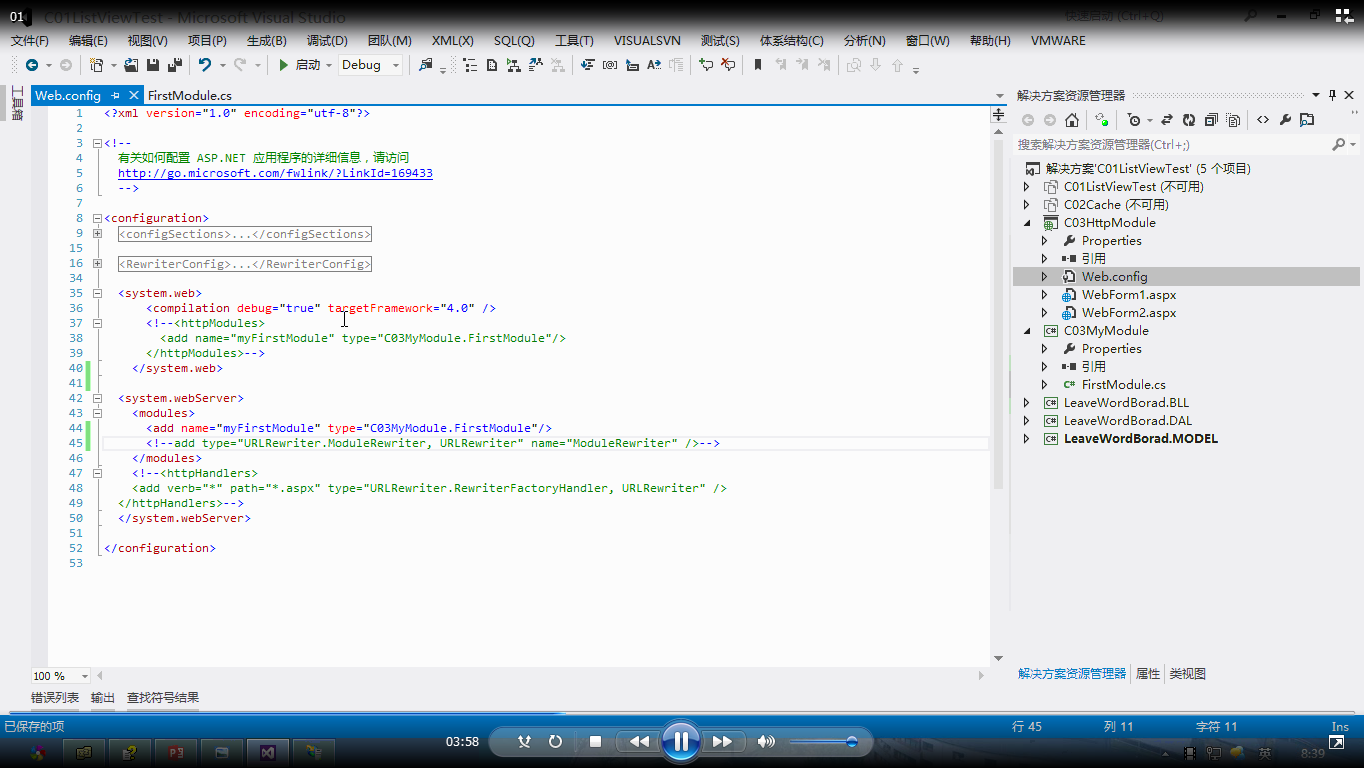Open the go.microsoft.com fwlink hyperlink

coord(275,173)
